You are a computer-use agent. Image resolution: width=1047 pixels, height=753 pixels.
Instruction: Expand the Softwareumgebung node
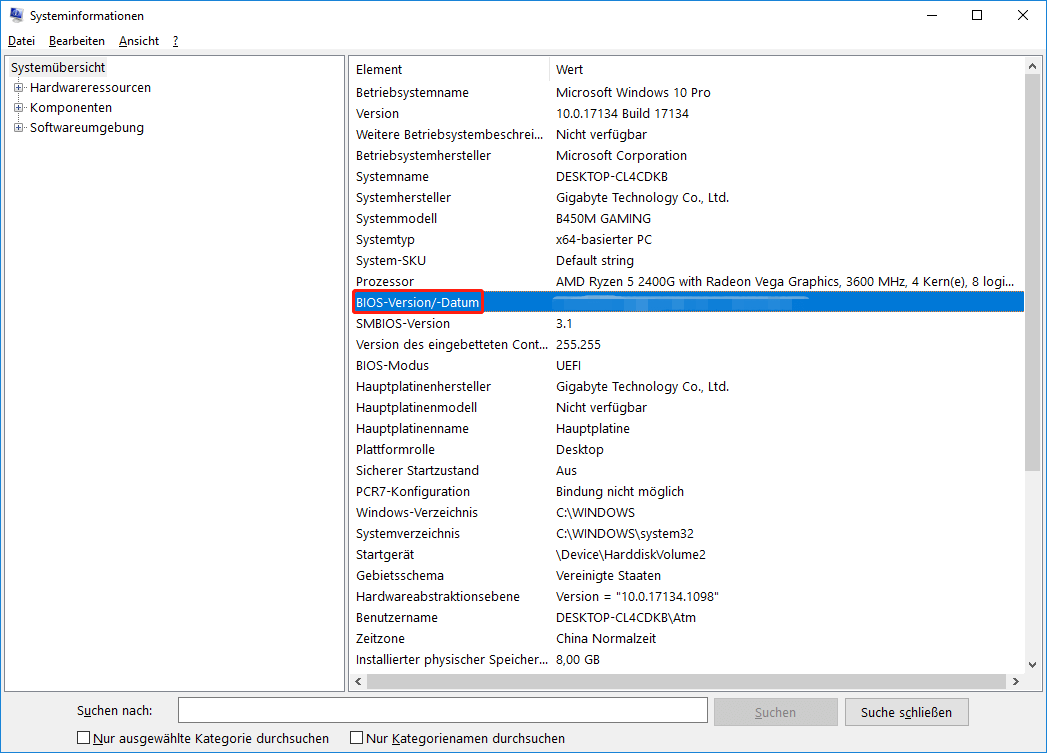tap(19, 128)
